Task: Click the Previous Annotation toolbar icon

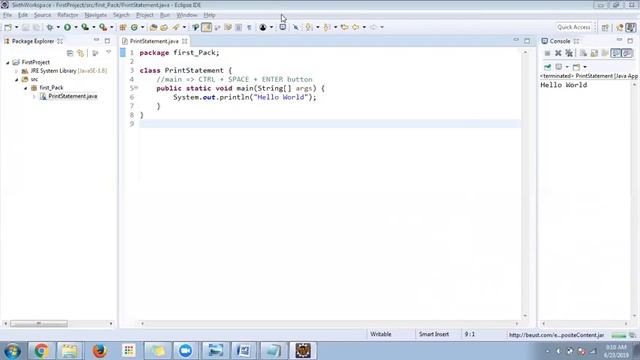Action: pyautogui.click(x=327, y=27)
